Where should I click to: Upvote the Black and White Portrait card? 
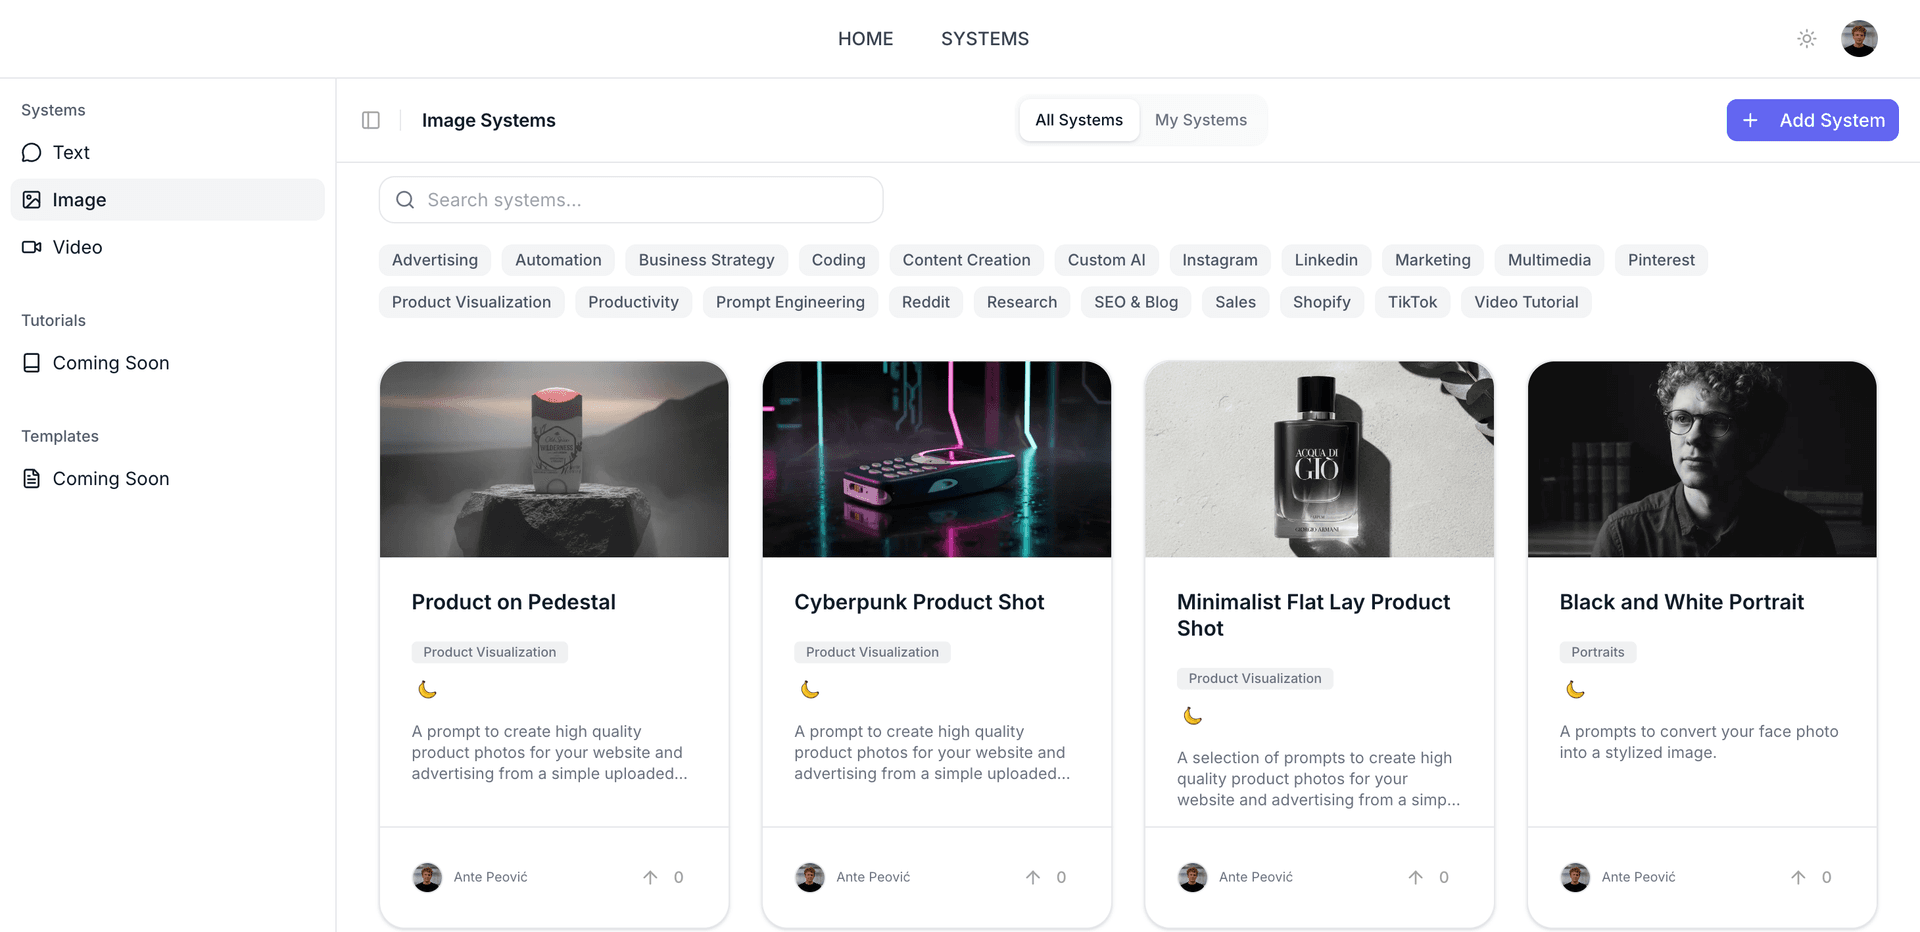[1798, 877]
